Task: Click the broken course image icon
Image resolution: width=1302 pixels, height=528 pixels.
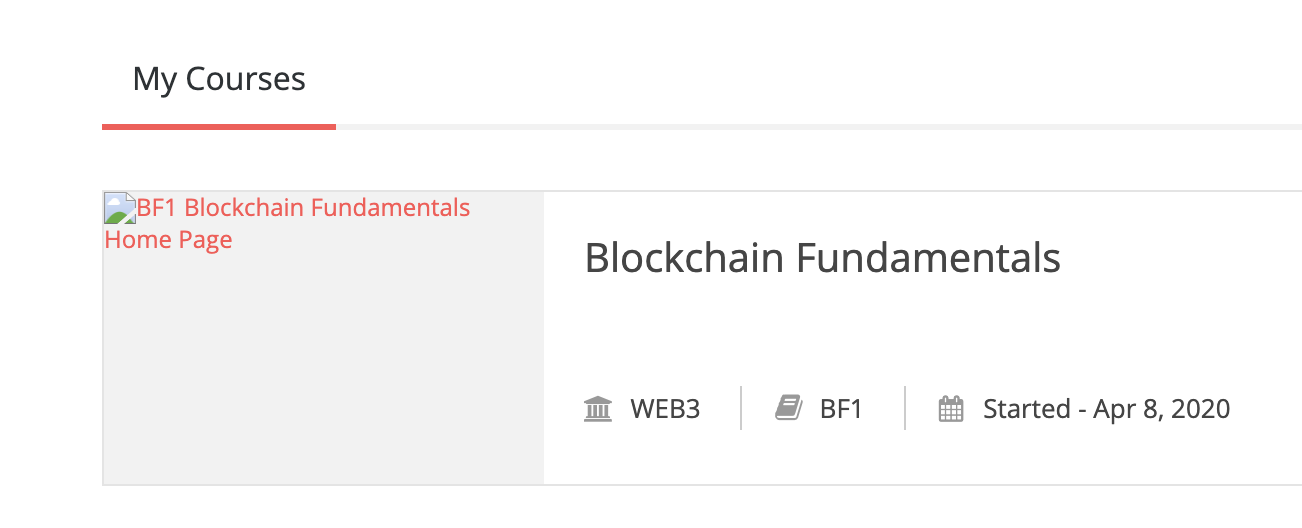Action: [120, 208]
